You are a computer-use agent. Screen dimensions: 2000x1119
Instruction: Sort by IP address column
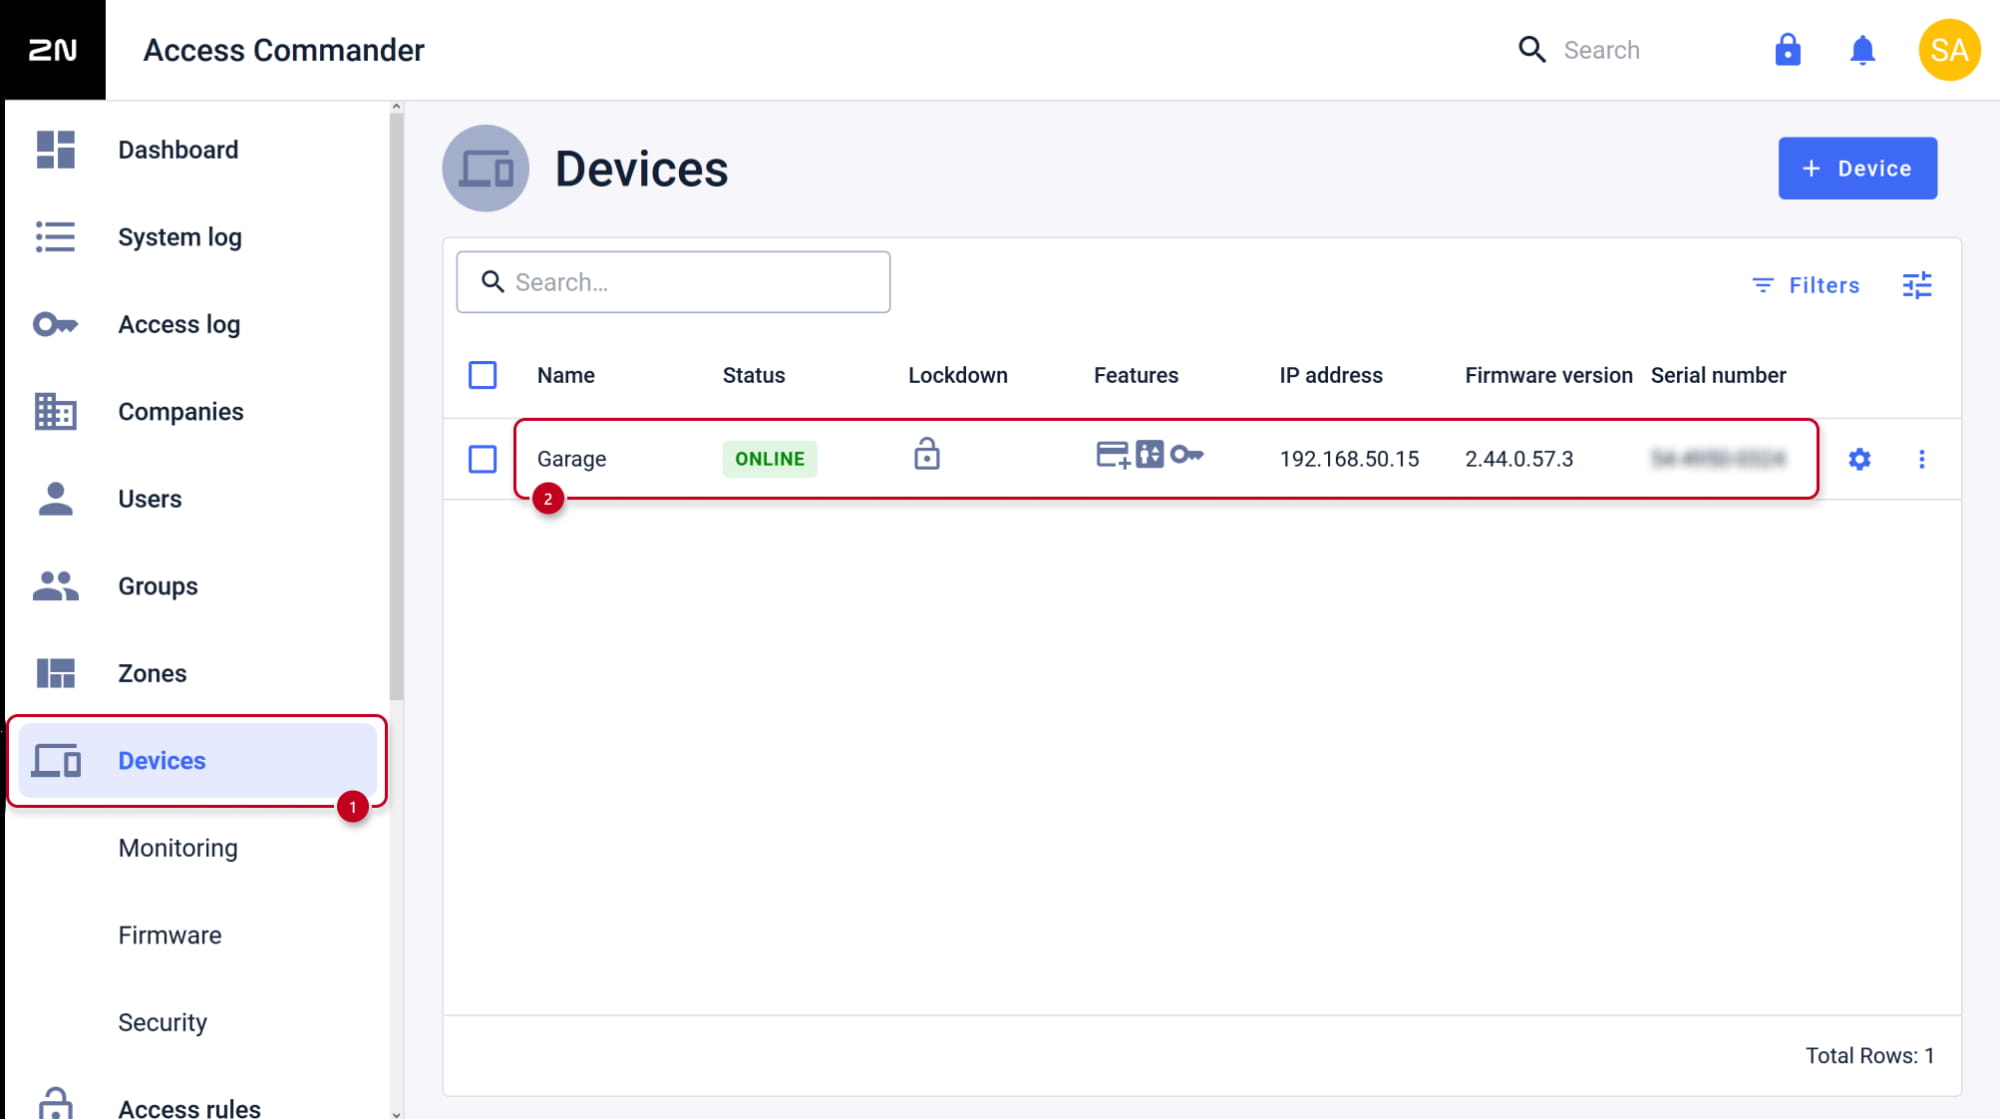(1331, 375)
